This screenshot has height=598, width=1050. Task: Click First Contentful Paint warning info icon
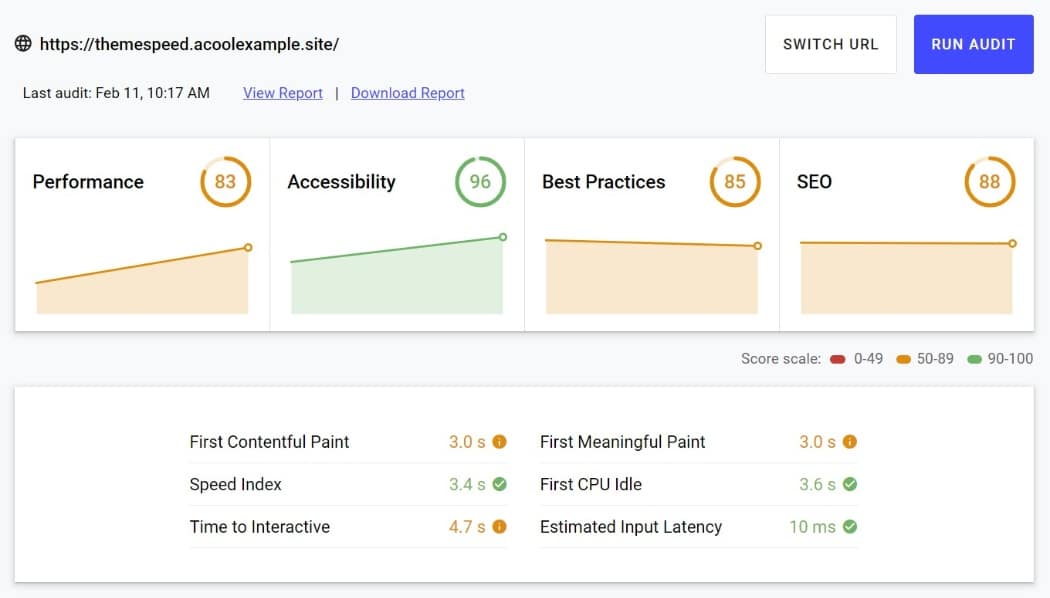coord(499,441)
